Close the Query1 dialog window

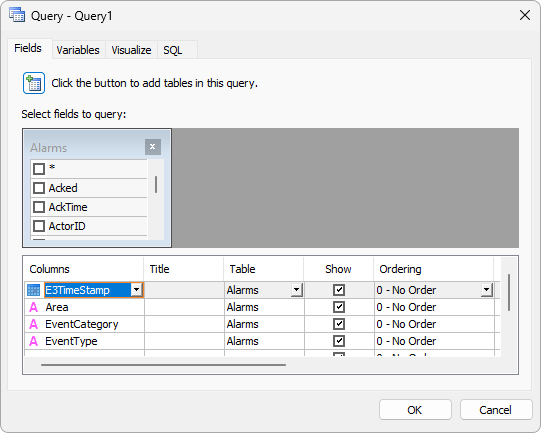pyautogui.click(x=525, y=15)
